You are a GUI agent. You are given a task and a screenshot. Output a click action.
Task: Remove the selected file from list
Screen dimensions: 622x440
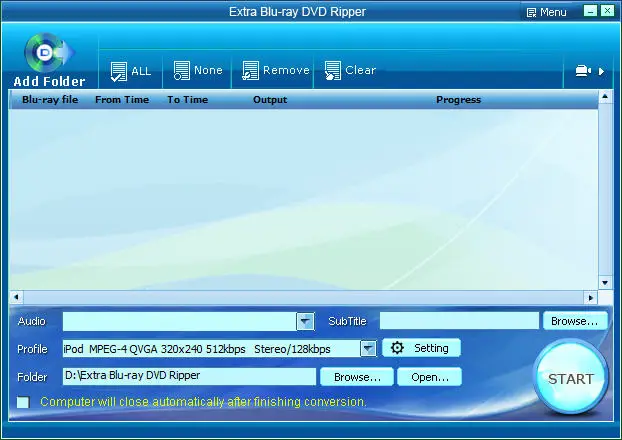[275, 71]
